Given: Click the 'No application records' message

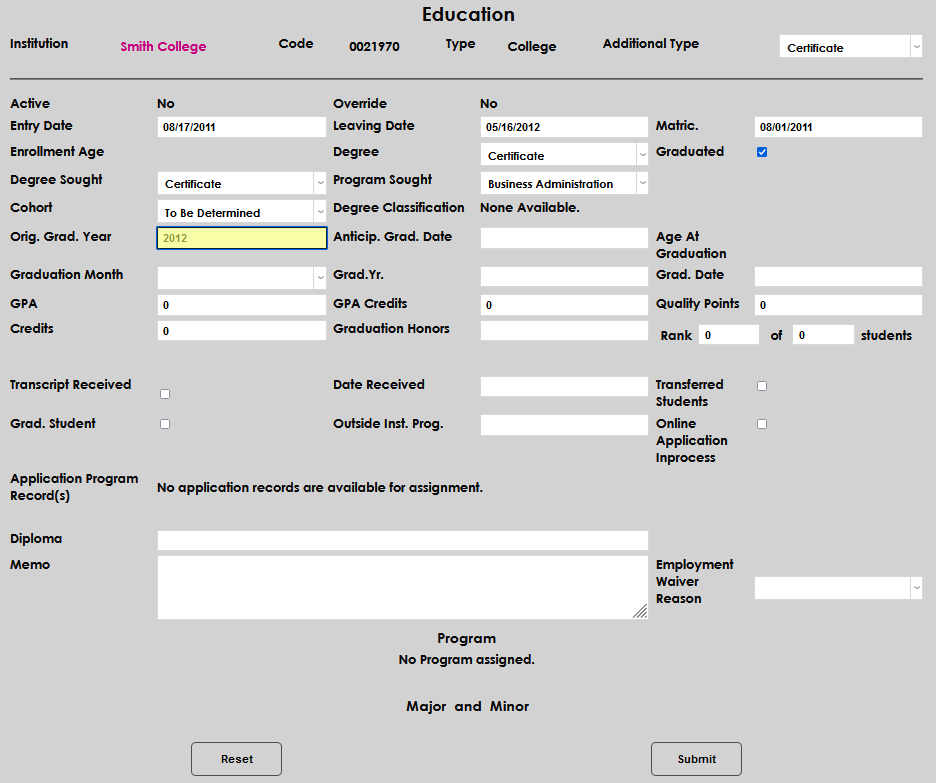Looking at the screenshot, I should (320, 488).
